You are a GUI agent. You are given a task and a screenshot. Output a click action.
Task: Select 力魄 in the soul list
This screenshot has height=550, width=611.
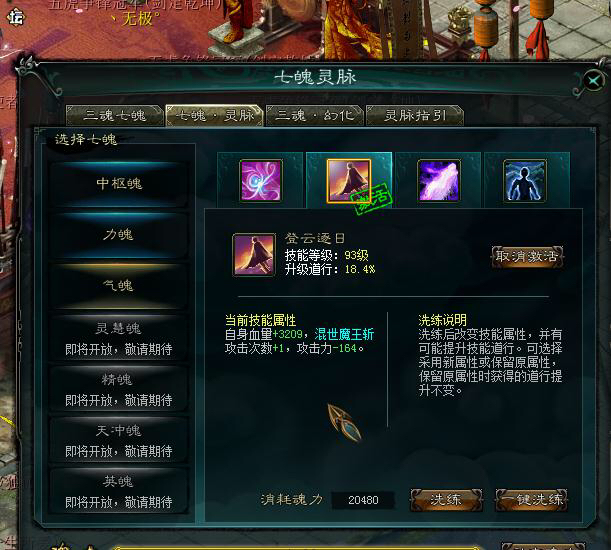[x=119, y=234]
